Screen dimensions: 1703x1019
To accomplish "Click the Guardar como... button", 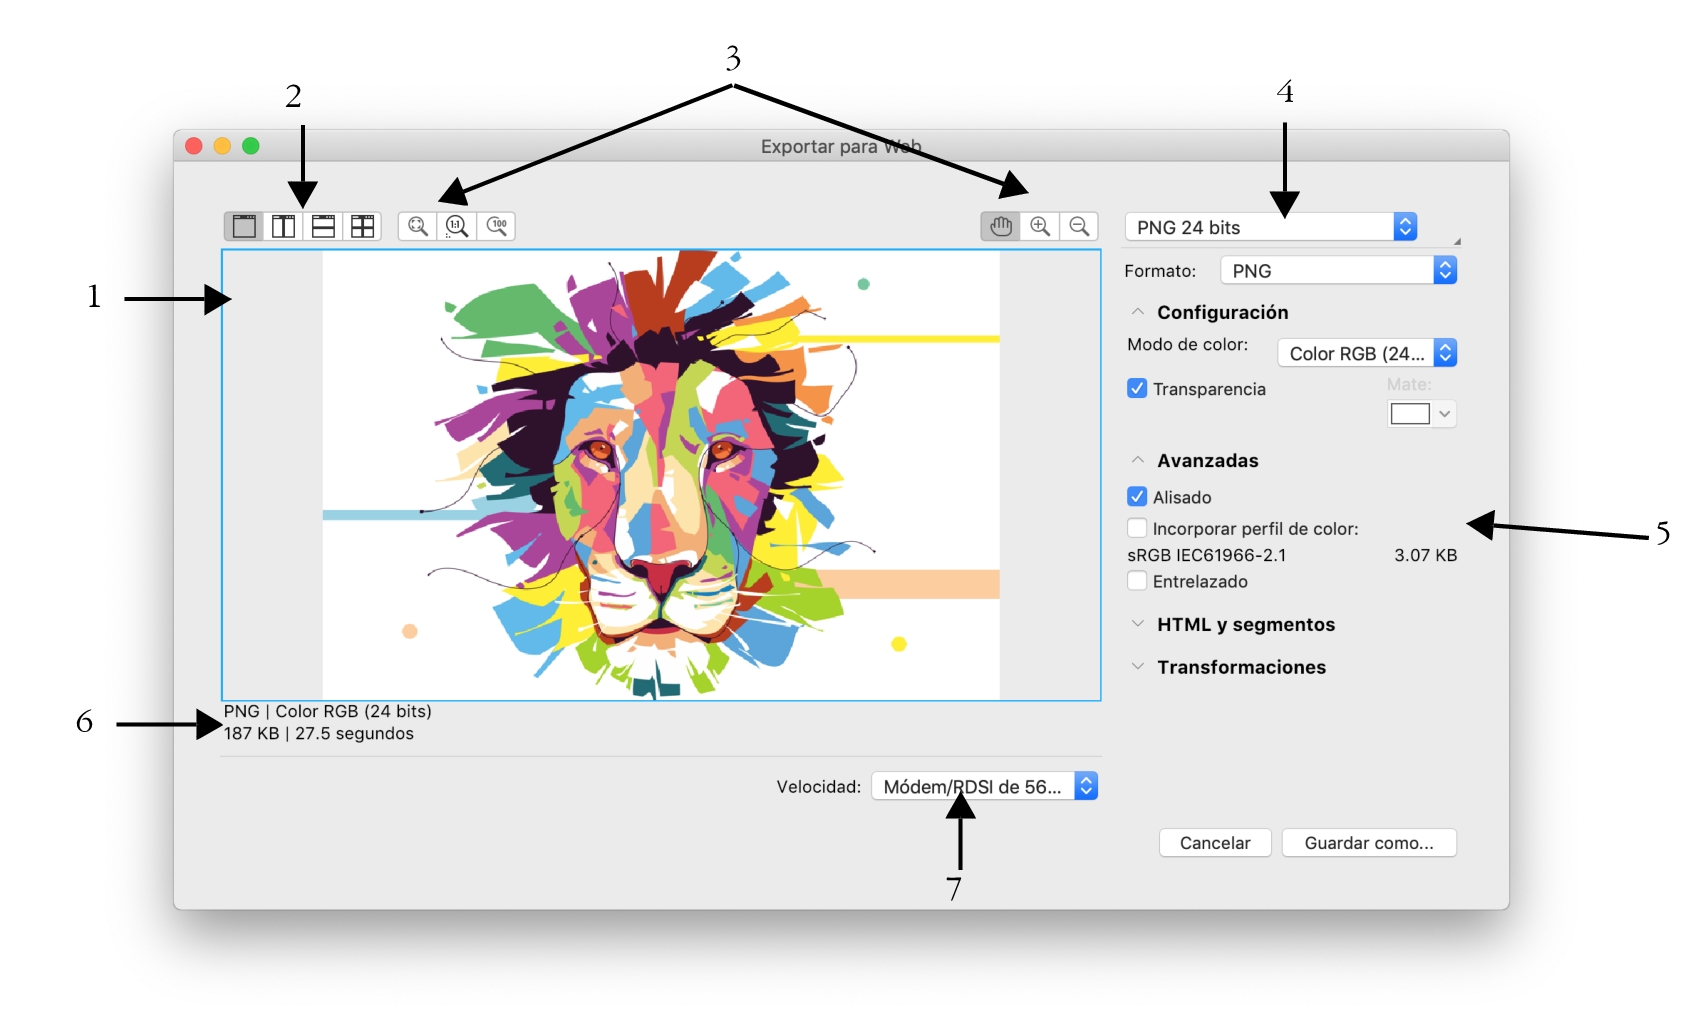I will (1368, 843).
